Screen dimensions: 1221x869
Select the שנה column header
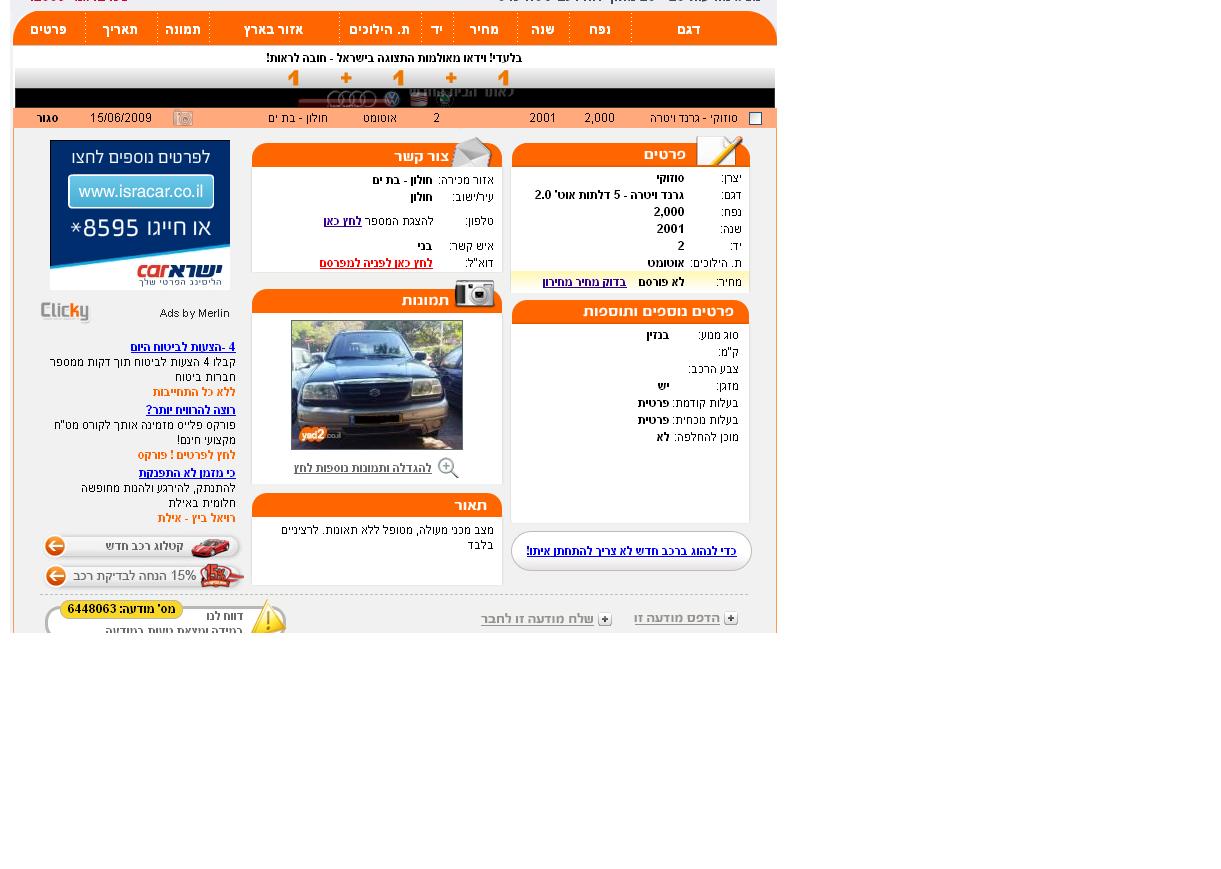coord(542,30)
